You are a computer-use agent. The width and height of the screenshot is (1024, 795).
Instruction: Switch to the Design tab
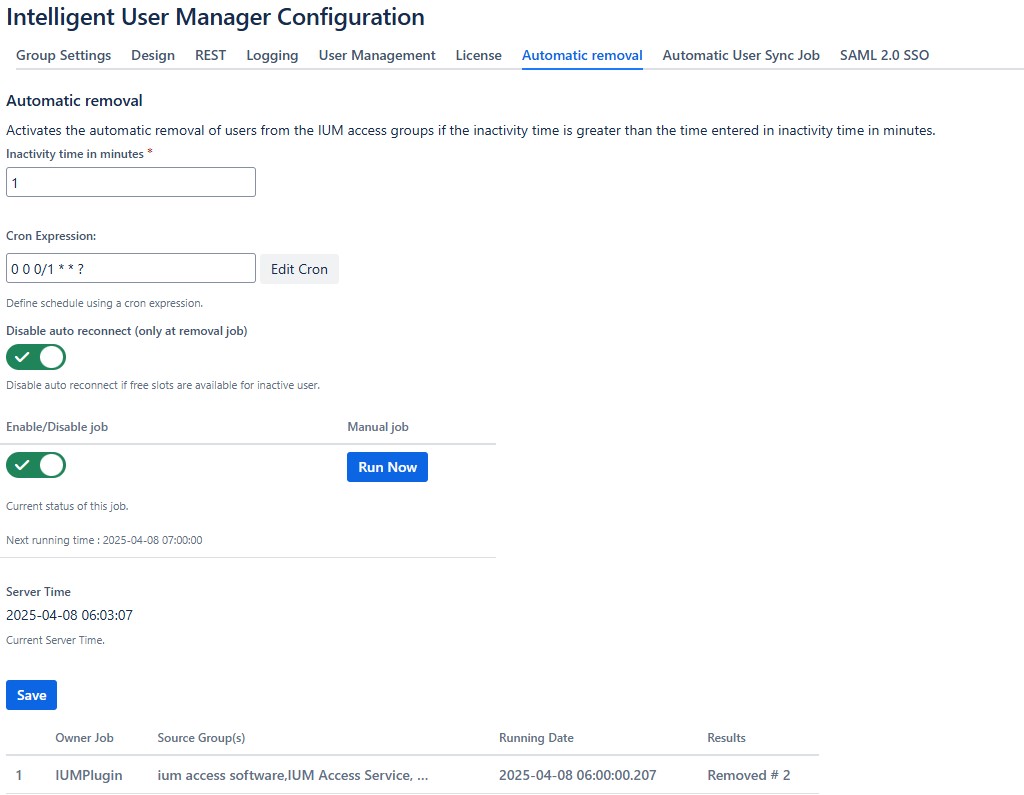[153, 55]
